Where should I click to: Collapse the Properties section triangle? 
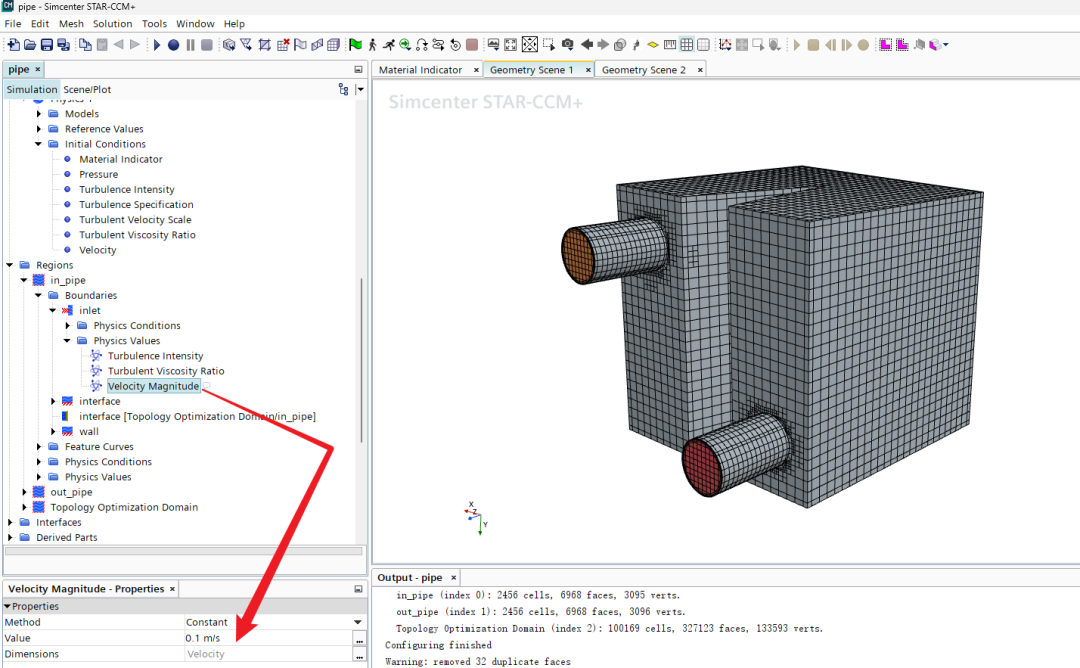[x=8, y=607]
